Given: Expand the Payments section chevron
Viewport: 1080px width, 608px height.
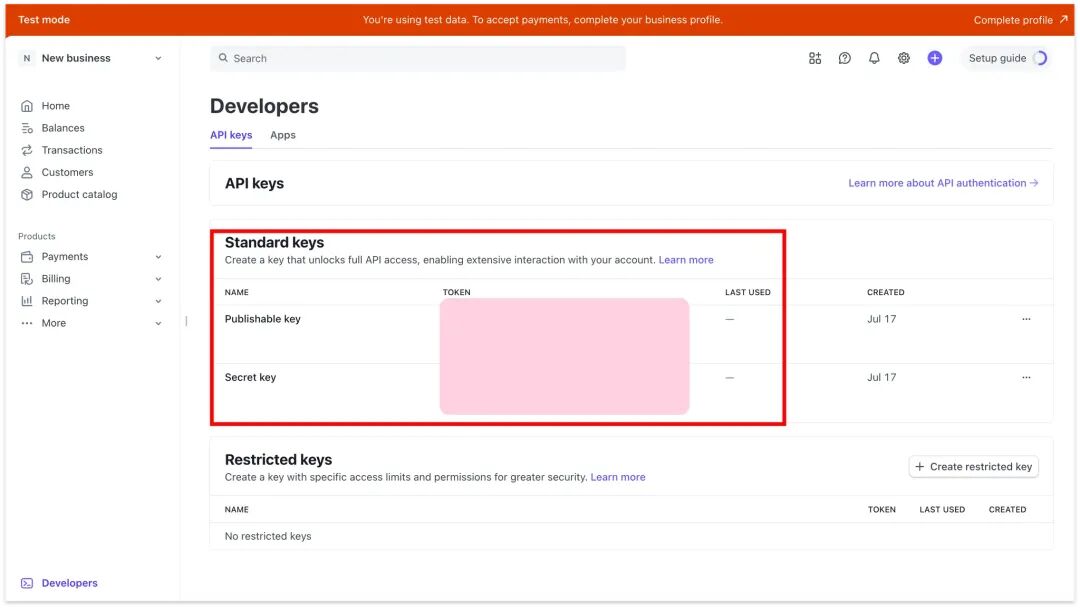Looking at the screenshot, I should pos(158,257).
